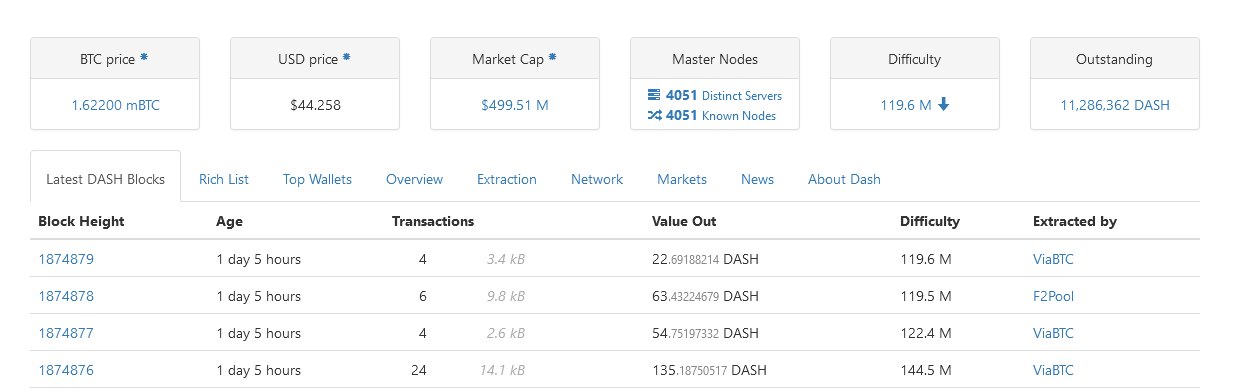Open the About Dash tab
Image resolution: width=1241 pixels, height=392 pixels.
pyautogui.click(x=844, y=179)
